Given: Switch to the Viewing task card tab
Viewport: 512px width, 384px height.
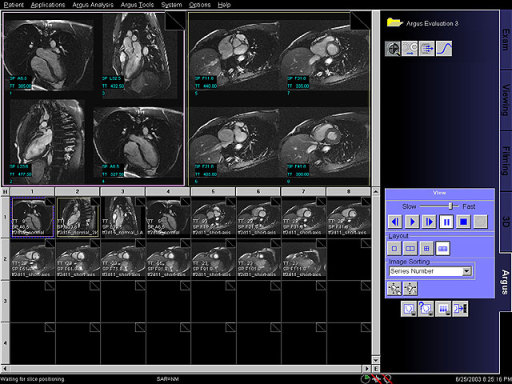Looking at the screenshot, I should (505, 100).
